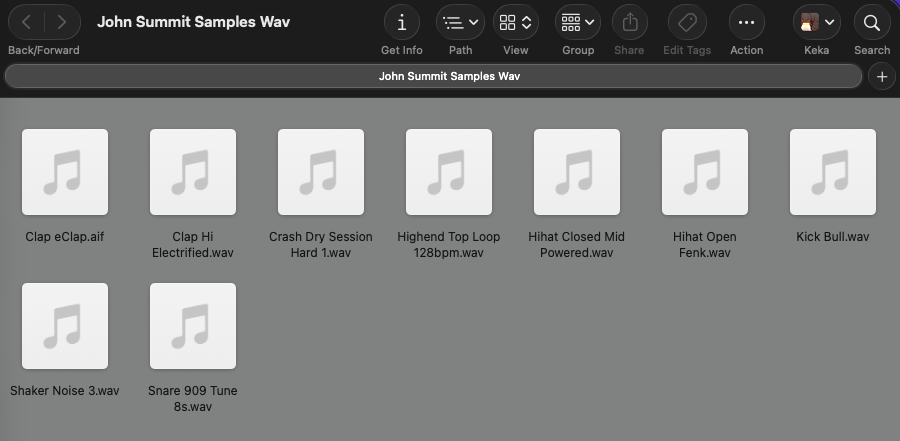Select the John Summit Samples Wav tab
The height and width of the screenshot is (441, 900).
433,76
